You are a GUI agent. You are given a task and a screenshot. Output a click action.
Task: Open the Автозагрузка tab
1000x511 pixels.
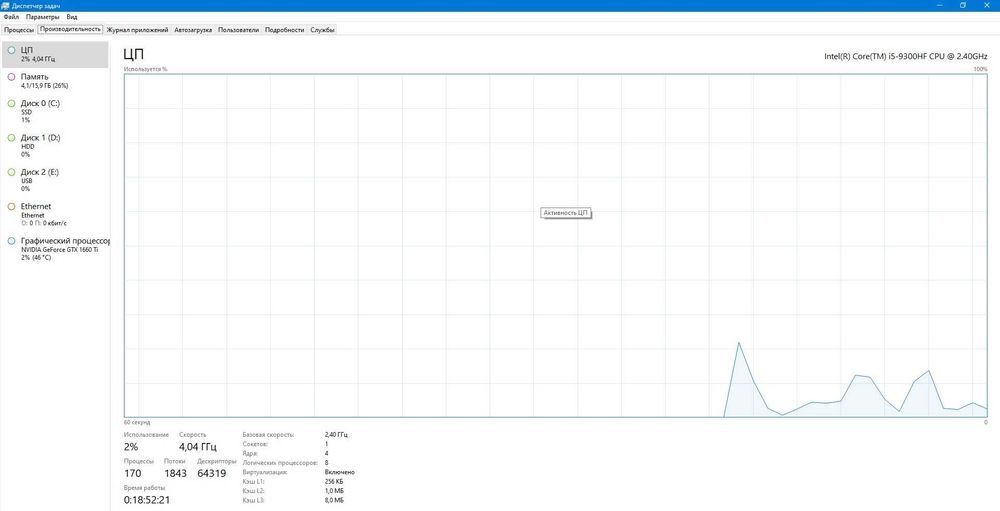193,30
